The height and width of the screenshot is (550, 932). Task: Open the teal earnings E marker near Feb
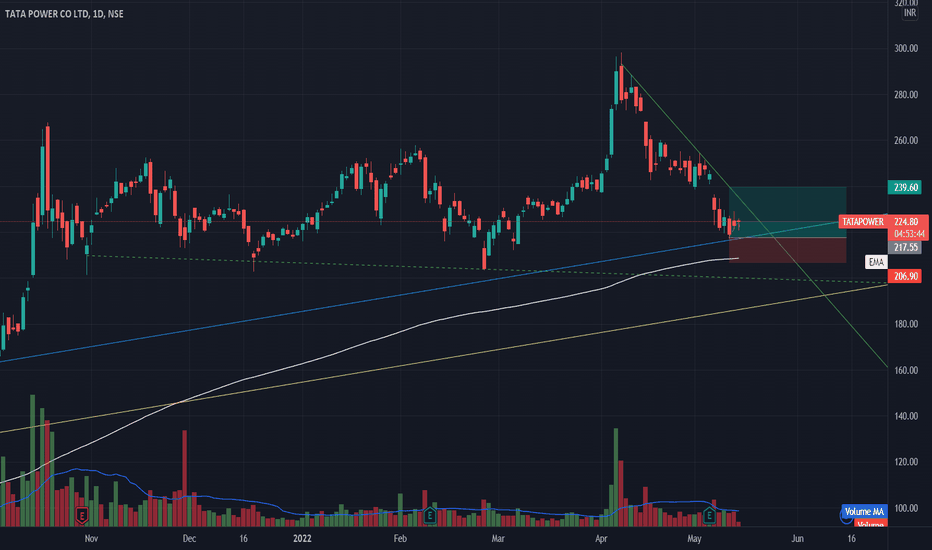coord(430,515)
